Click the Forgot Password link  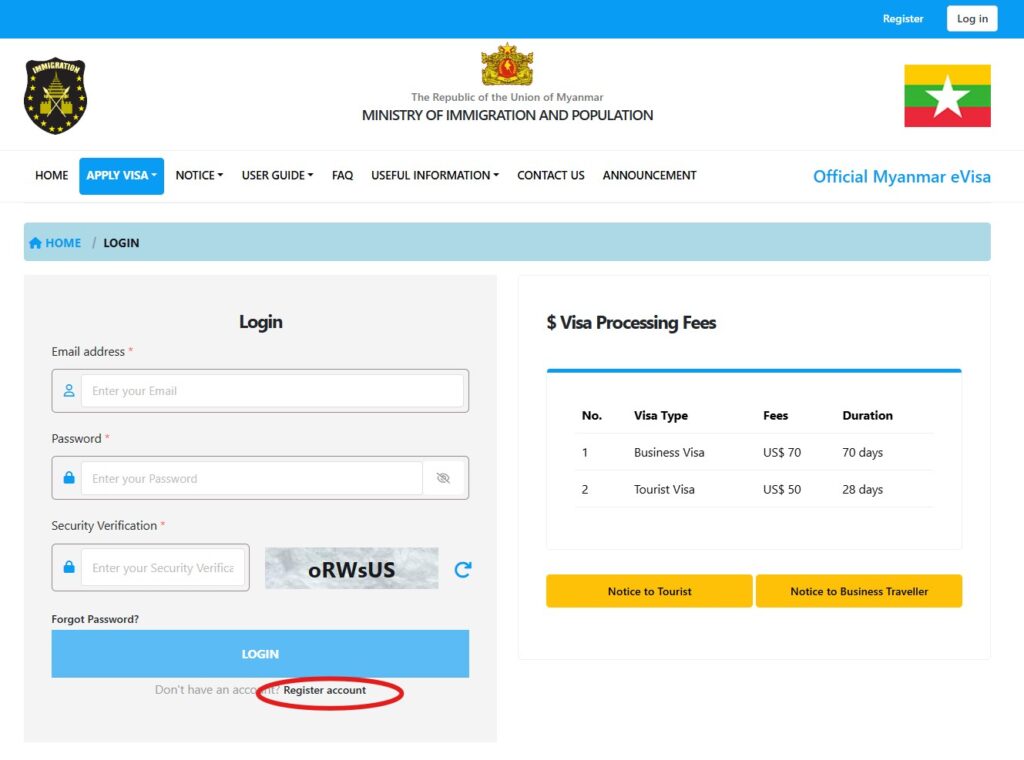tap(95, 620)
